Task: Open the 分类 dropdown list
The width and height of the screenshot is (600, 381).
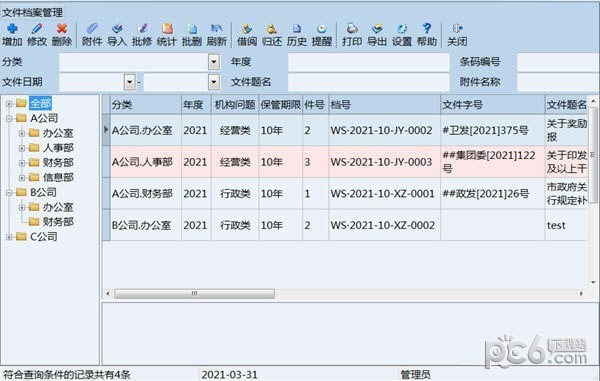Action: [x=214, y=62]
